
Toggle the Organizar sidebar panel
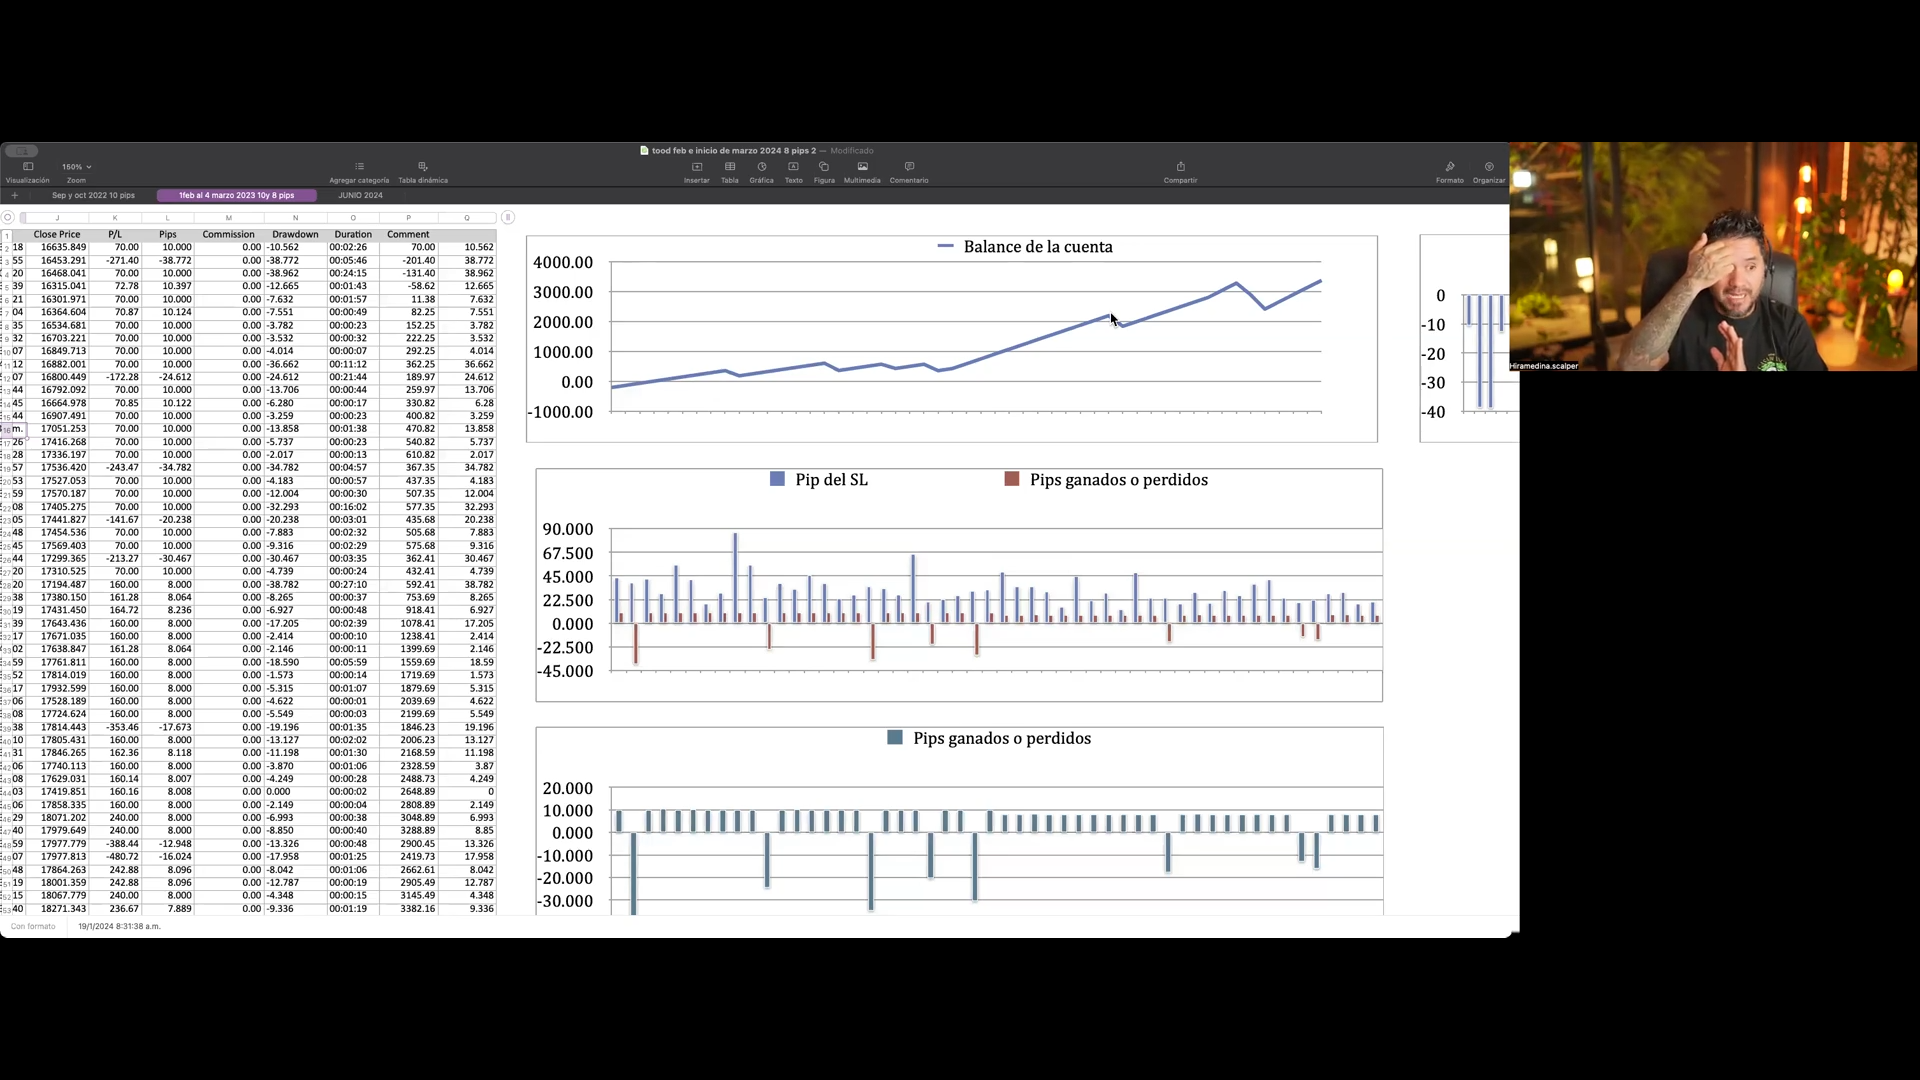point(1489,167)
